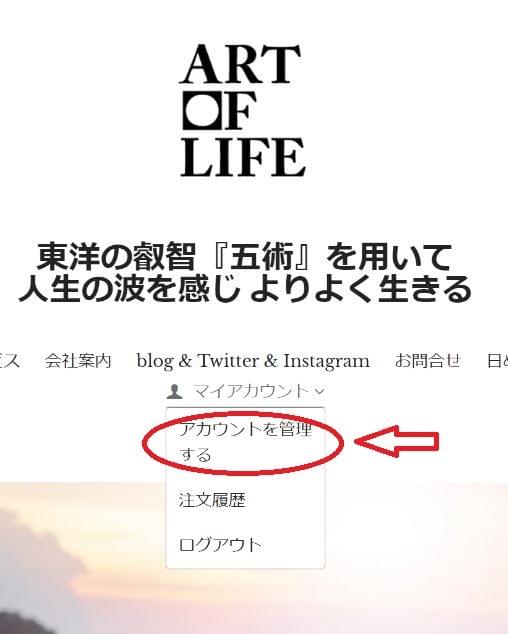Open blog & Twitter & Instagram link
Image resolution: width=508 pixels, height=634 pixels.
pos(253,361)
